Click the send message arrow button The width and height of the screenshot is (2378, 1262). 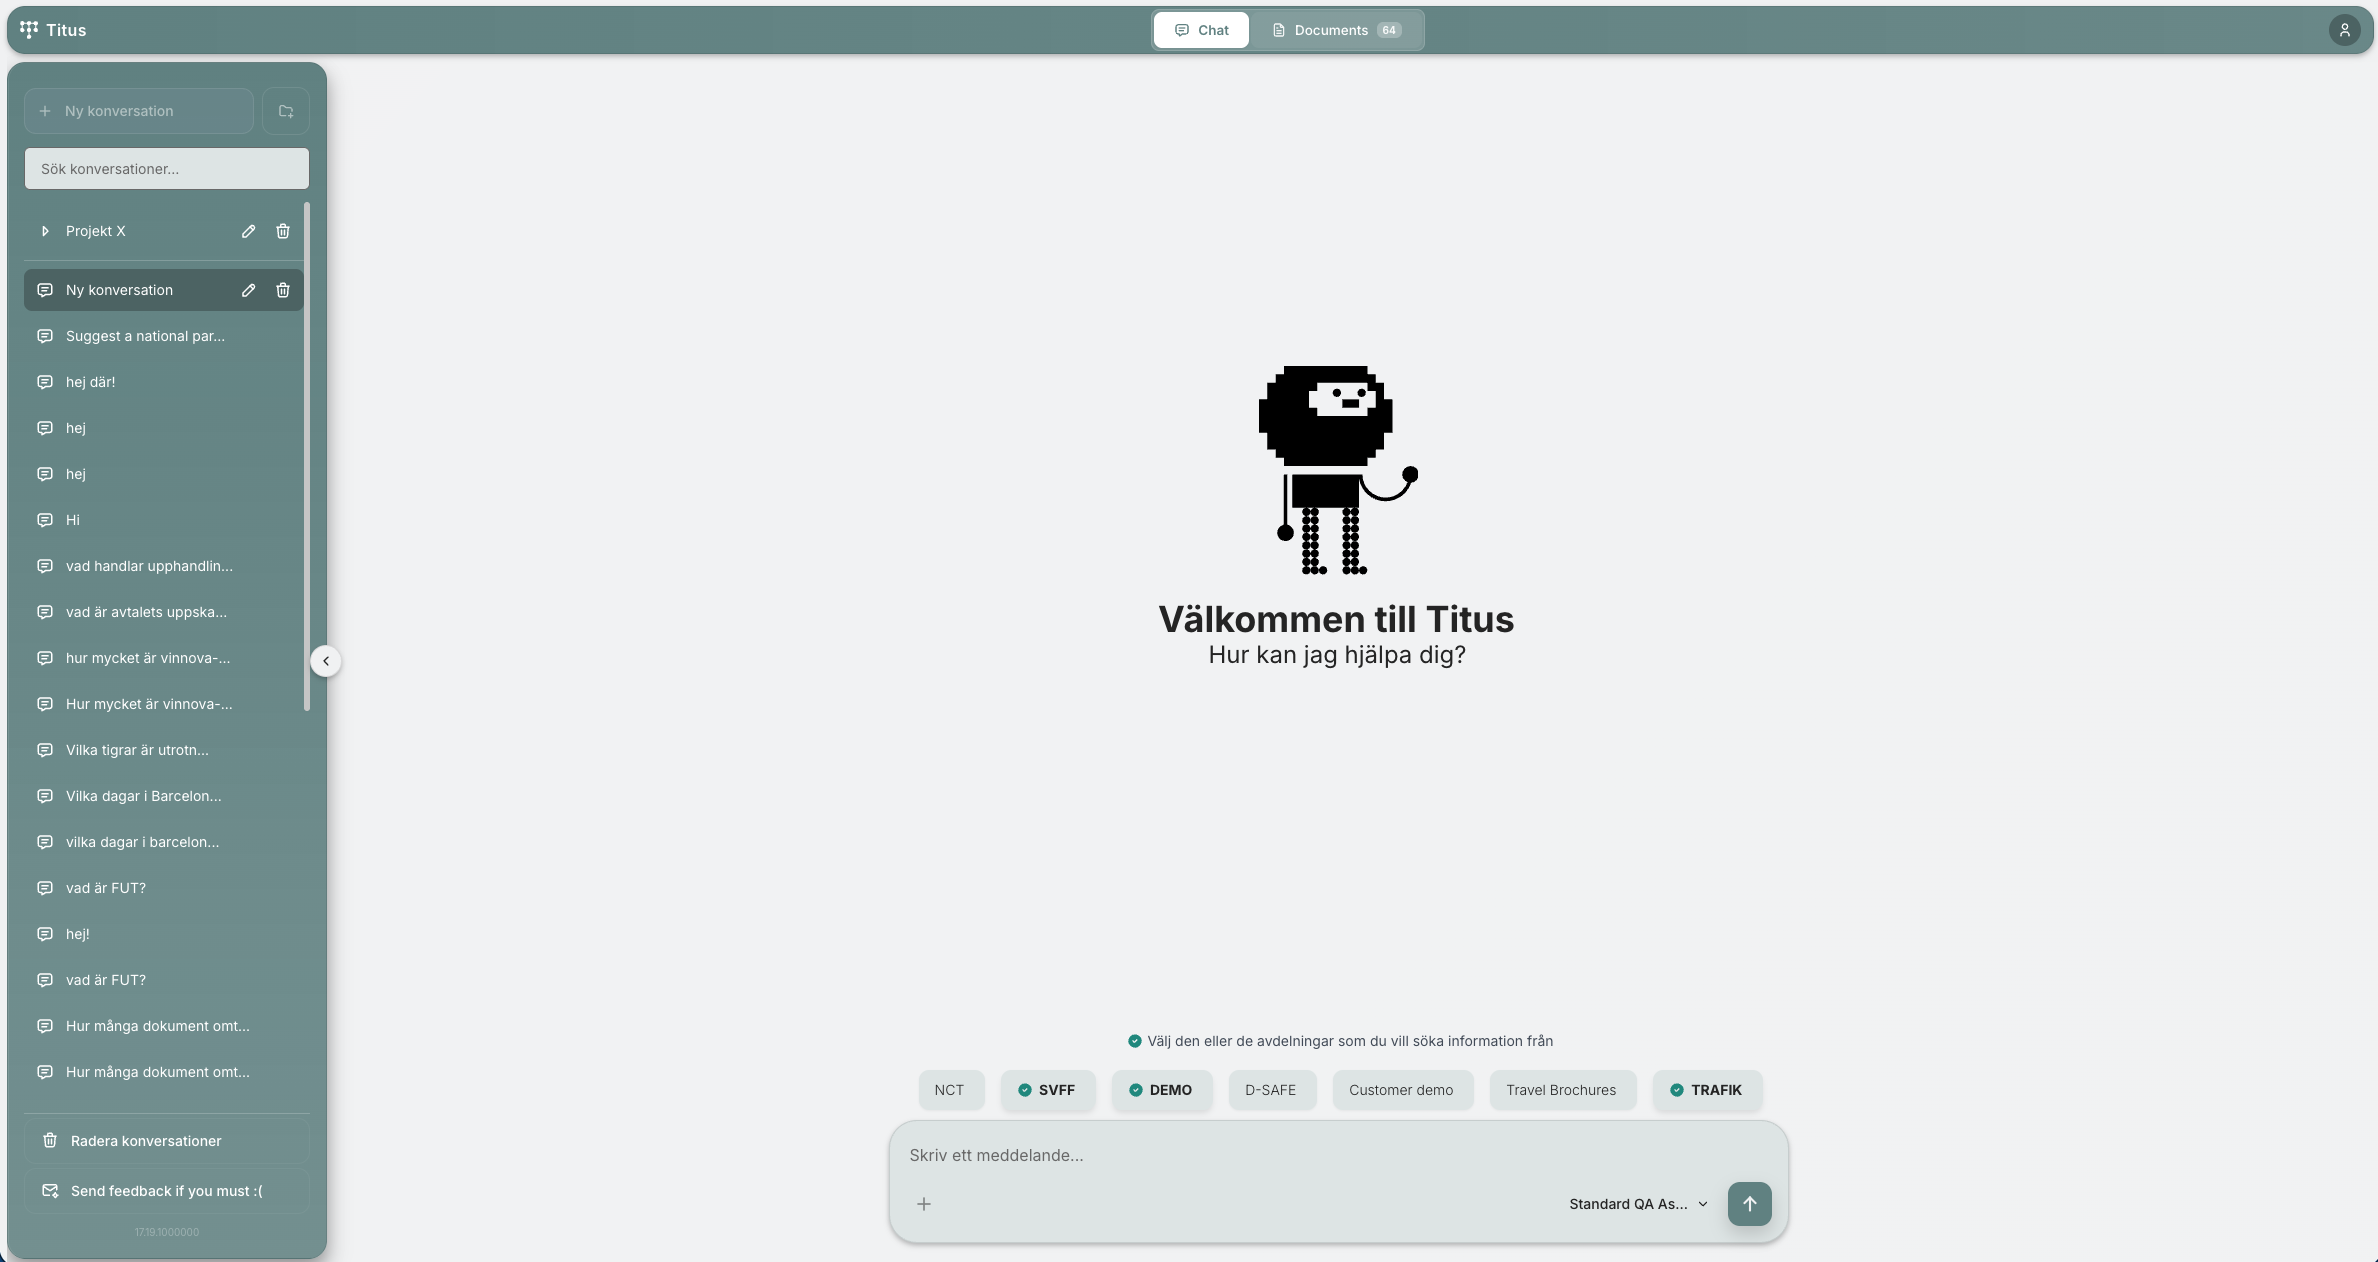click(x=1748, y=1204)
